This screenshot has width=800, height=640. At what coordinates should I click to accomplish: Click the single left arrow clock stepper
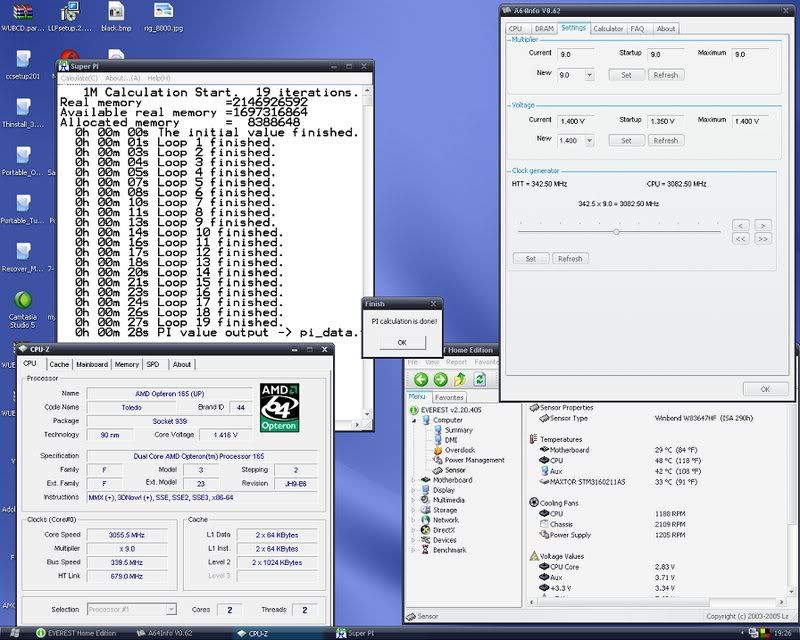[741, 225]
